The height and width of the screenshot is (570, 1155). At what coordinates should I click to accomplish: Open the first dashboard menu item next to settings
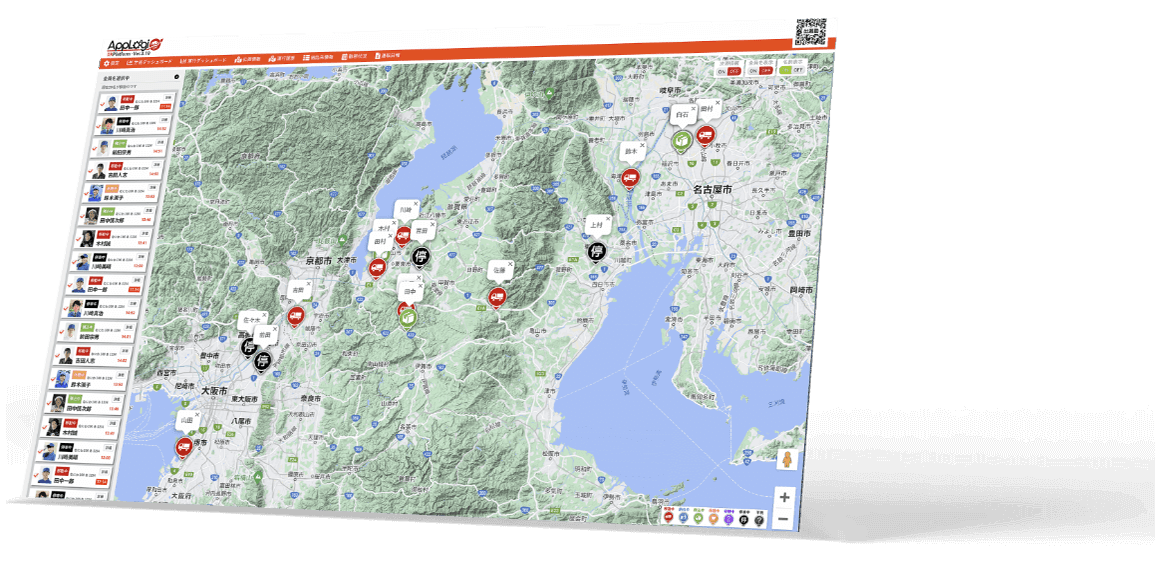[x=150, y=63]
